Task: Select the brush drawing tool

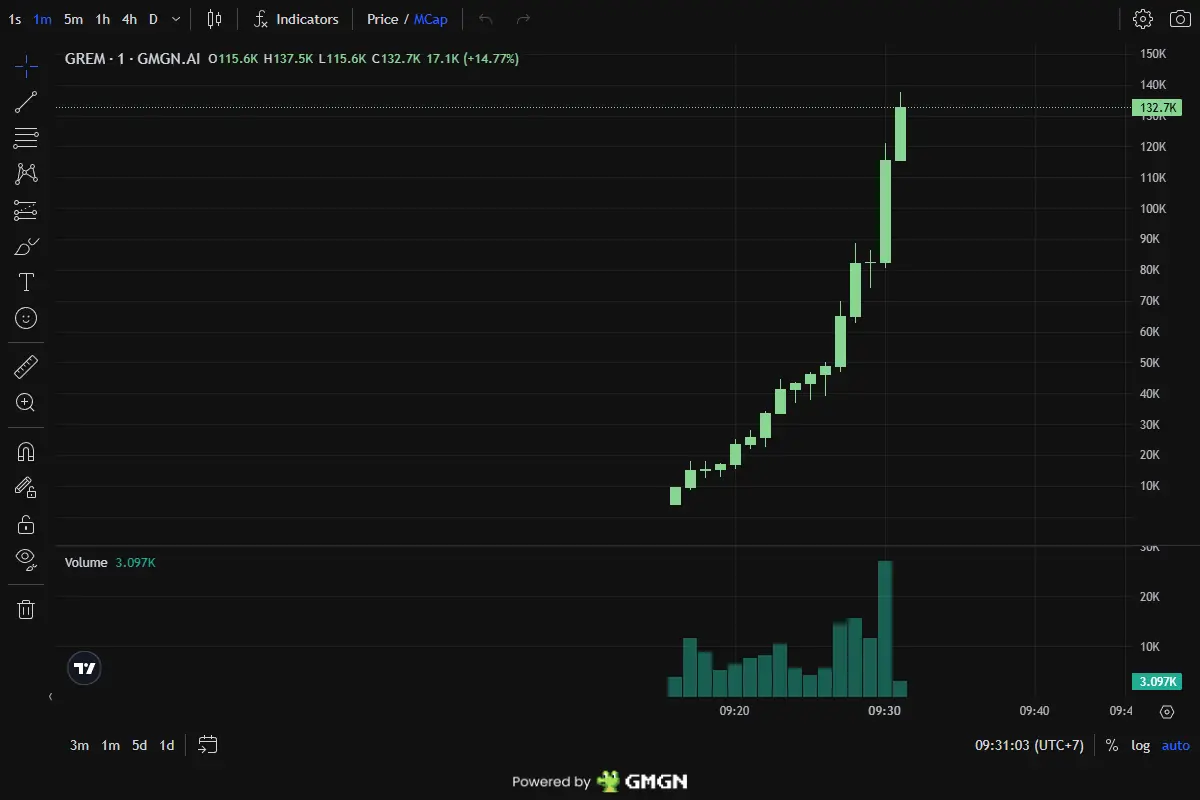Action: (26, 246)
